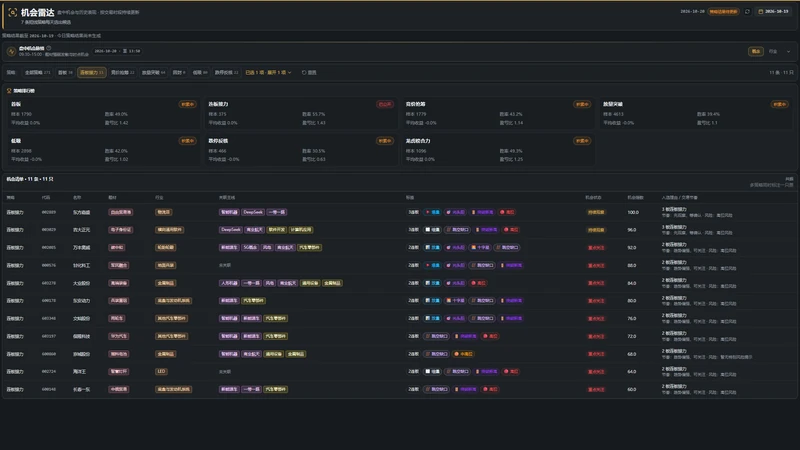The image size is (800, 450).
Task: Click the orange status badge in 东方嘉盛 row
Action: (596, 212)
